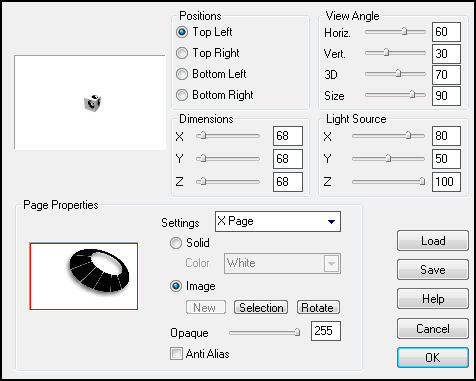
Task: Expand the White color dropdown arrow
Action: pyautogui.click(x=332, y=264)
